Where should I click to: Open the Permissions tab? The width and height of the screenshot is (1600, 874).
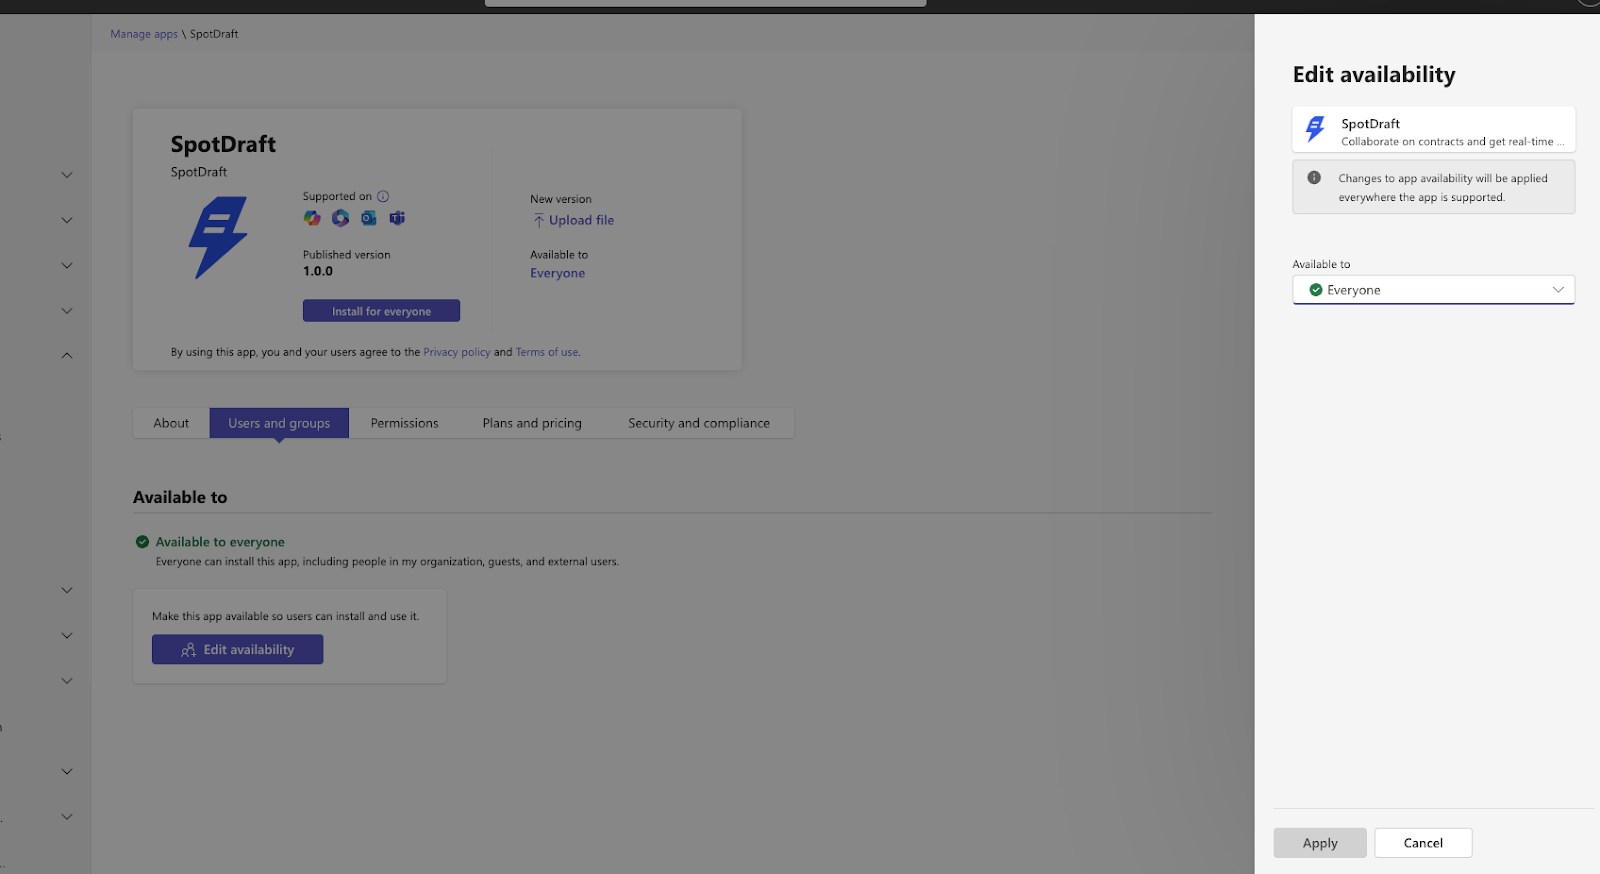click(404, 423)
